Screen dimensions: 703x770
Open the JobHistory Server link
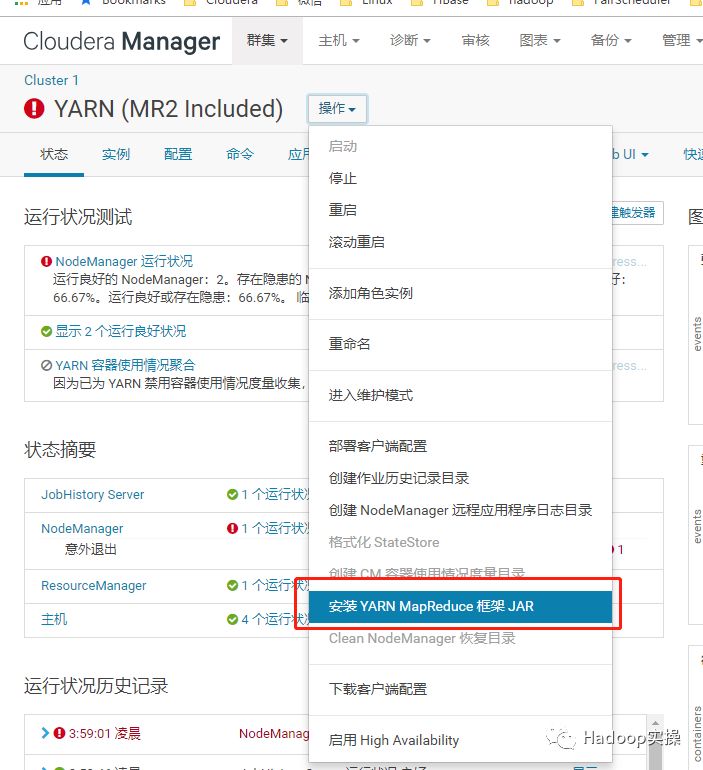(93, 495)
